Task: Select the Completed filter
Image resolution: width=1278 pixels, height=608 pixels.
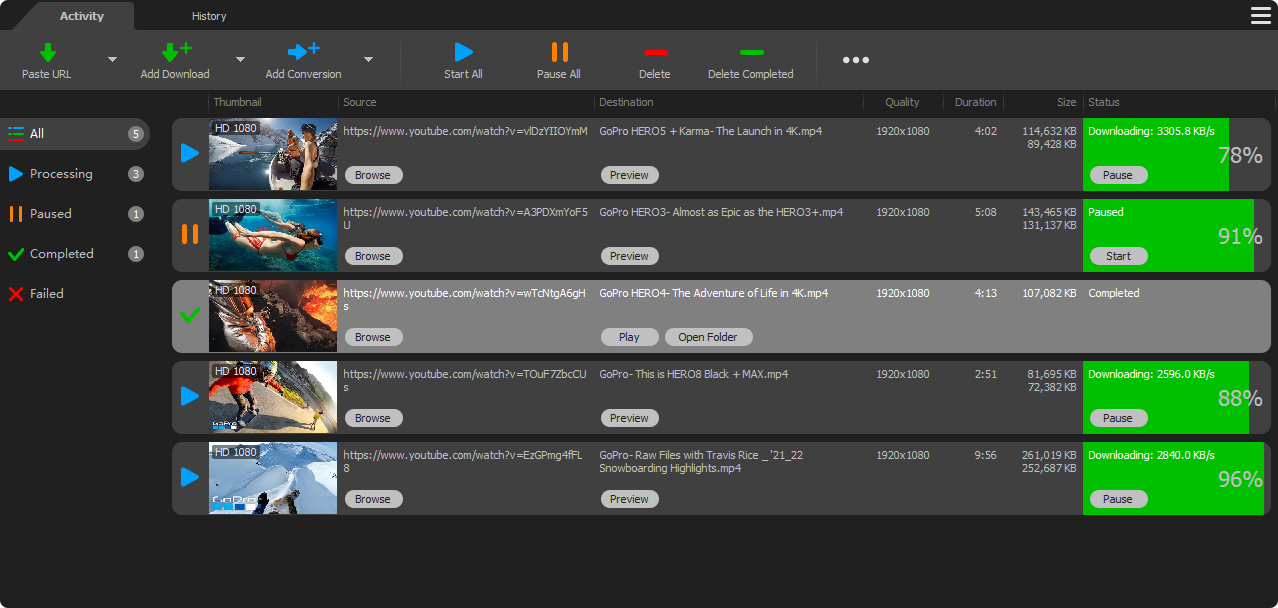Action: coord(75,254)
